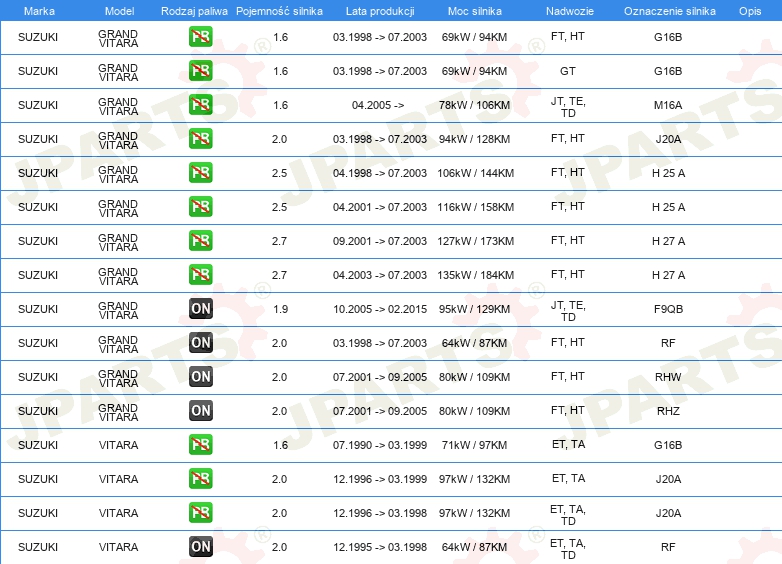This screenshot has width=782, height=564.
Task: Click diesel ON icon in the RHW row
Action: pos(200,376)
